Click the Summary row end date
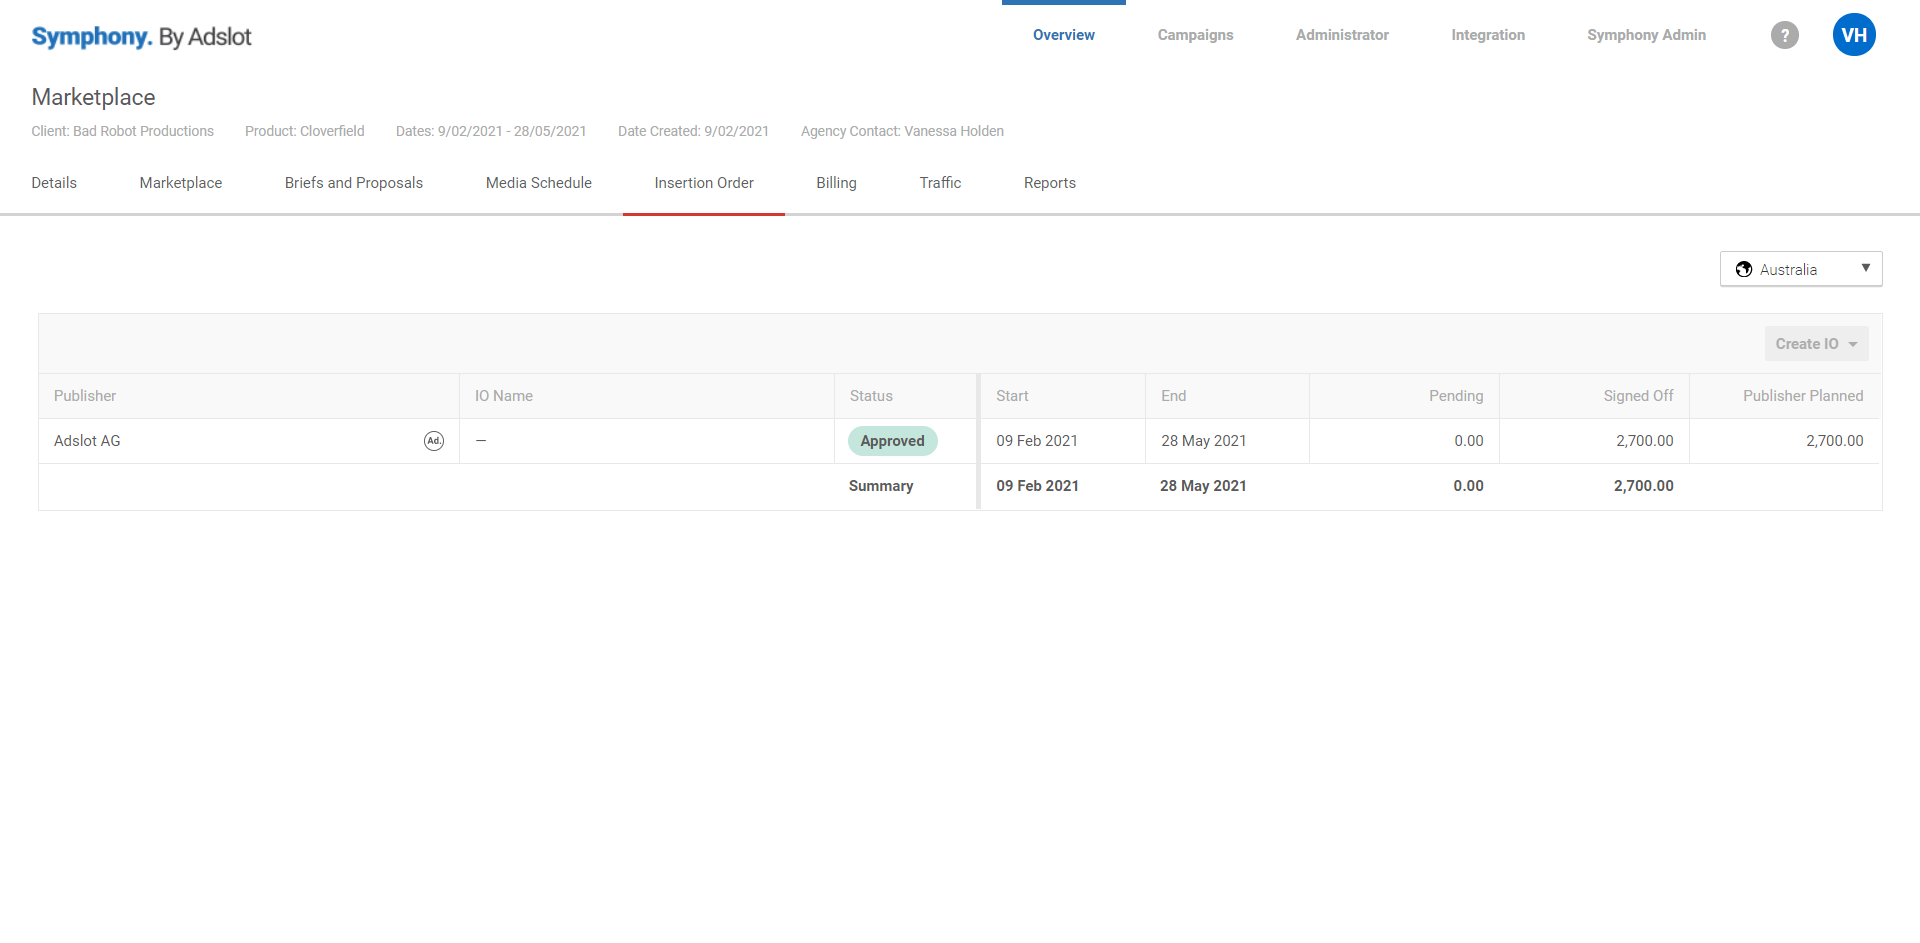Viewport: 1920px width, 943px height. point(1203,486)
